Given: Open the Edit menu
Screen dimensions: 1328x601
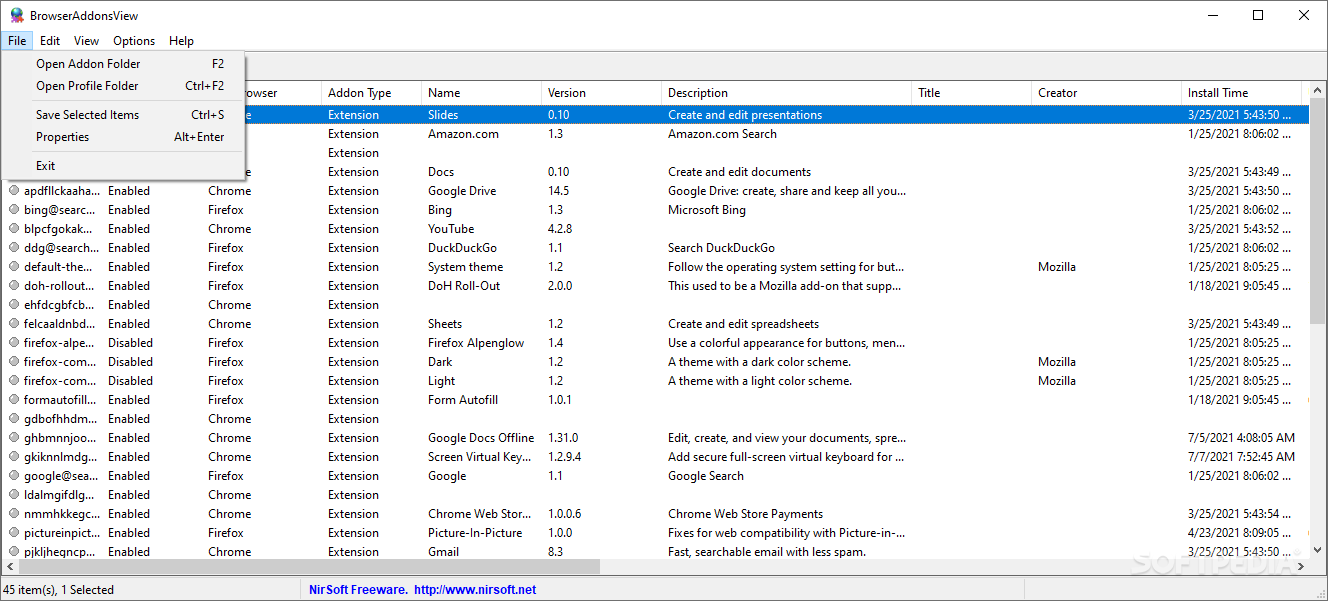Looking at the screenshot, I should point(50,41).
